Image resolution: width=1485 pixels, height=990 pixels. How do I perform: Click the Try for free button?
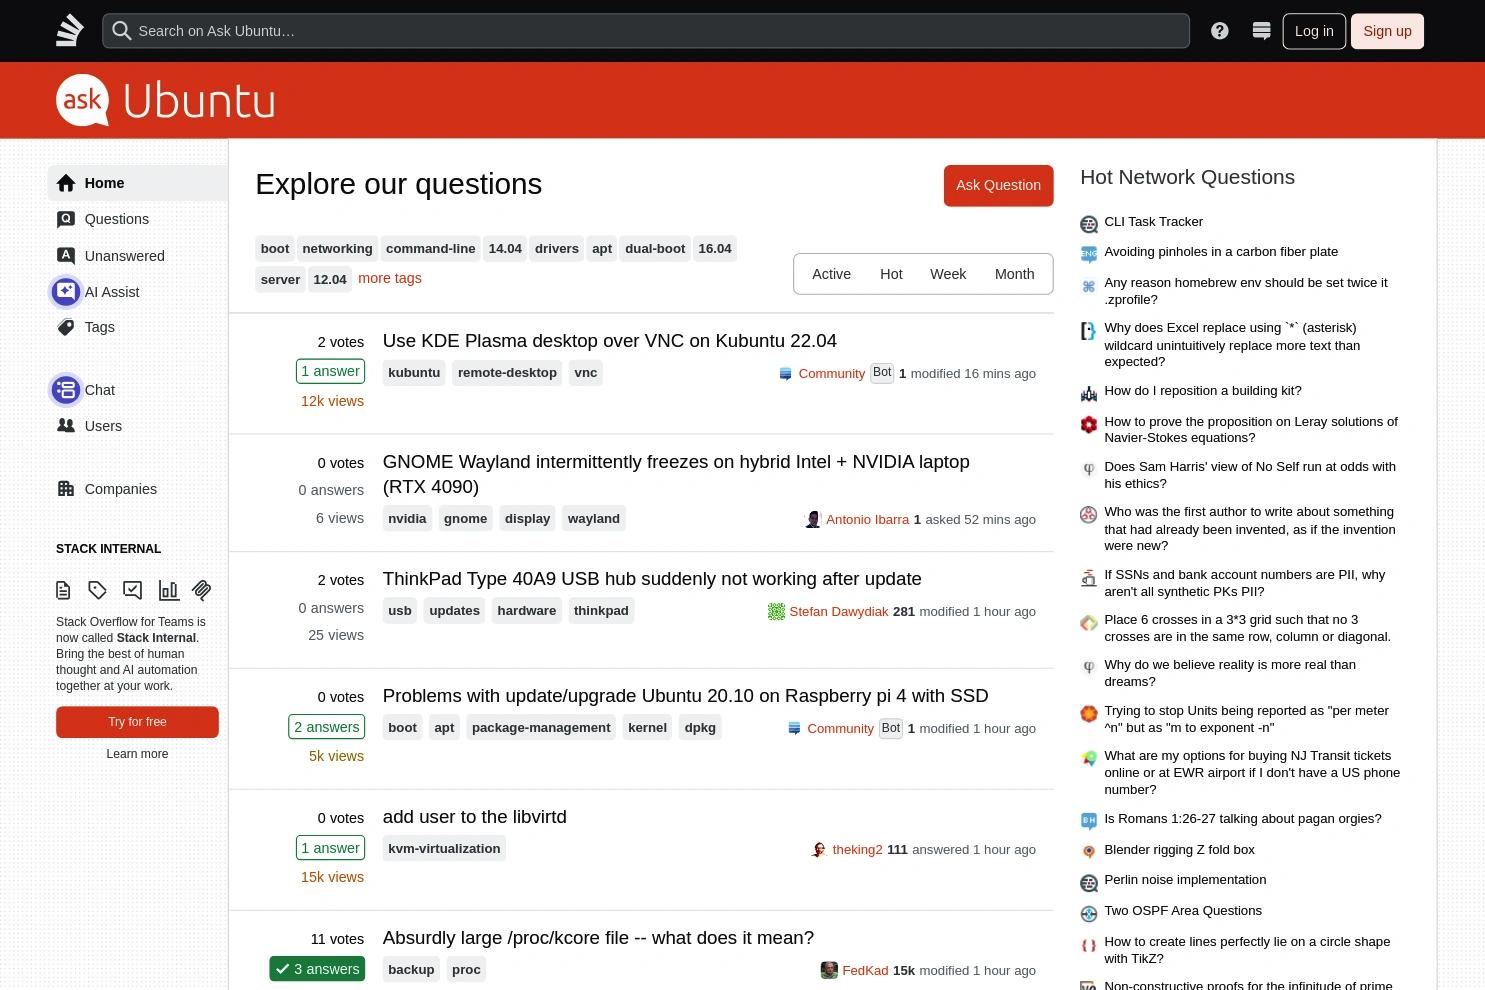point(137,722)
